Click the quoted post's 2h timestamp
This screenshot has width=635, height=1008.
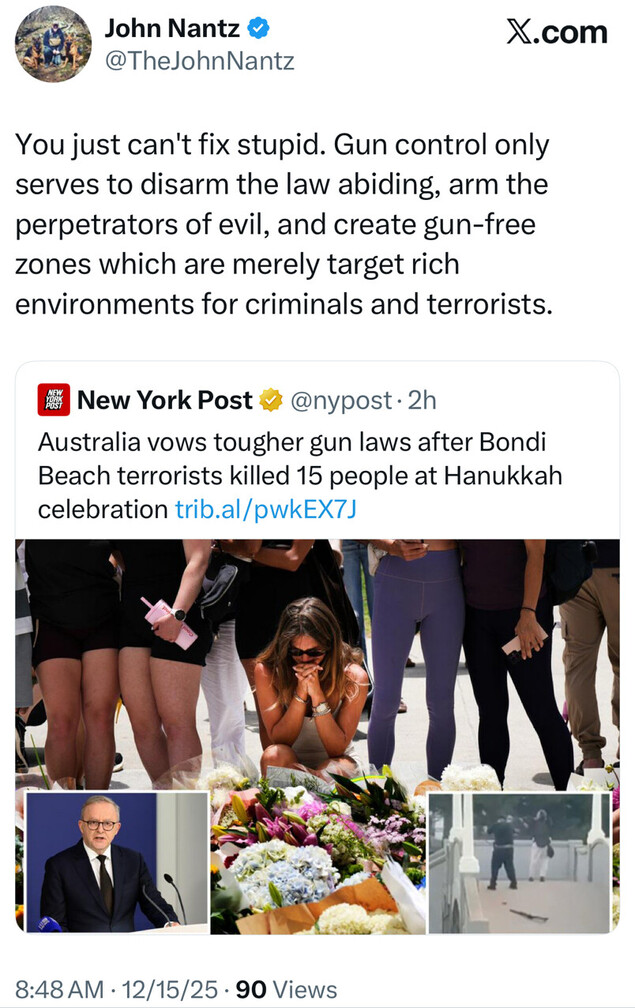pos(424,401)
